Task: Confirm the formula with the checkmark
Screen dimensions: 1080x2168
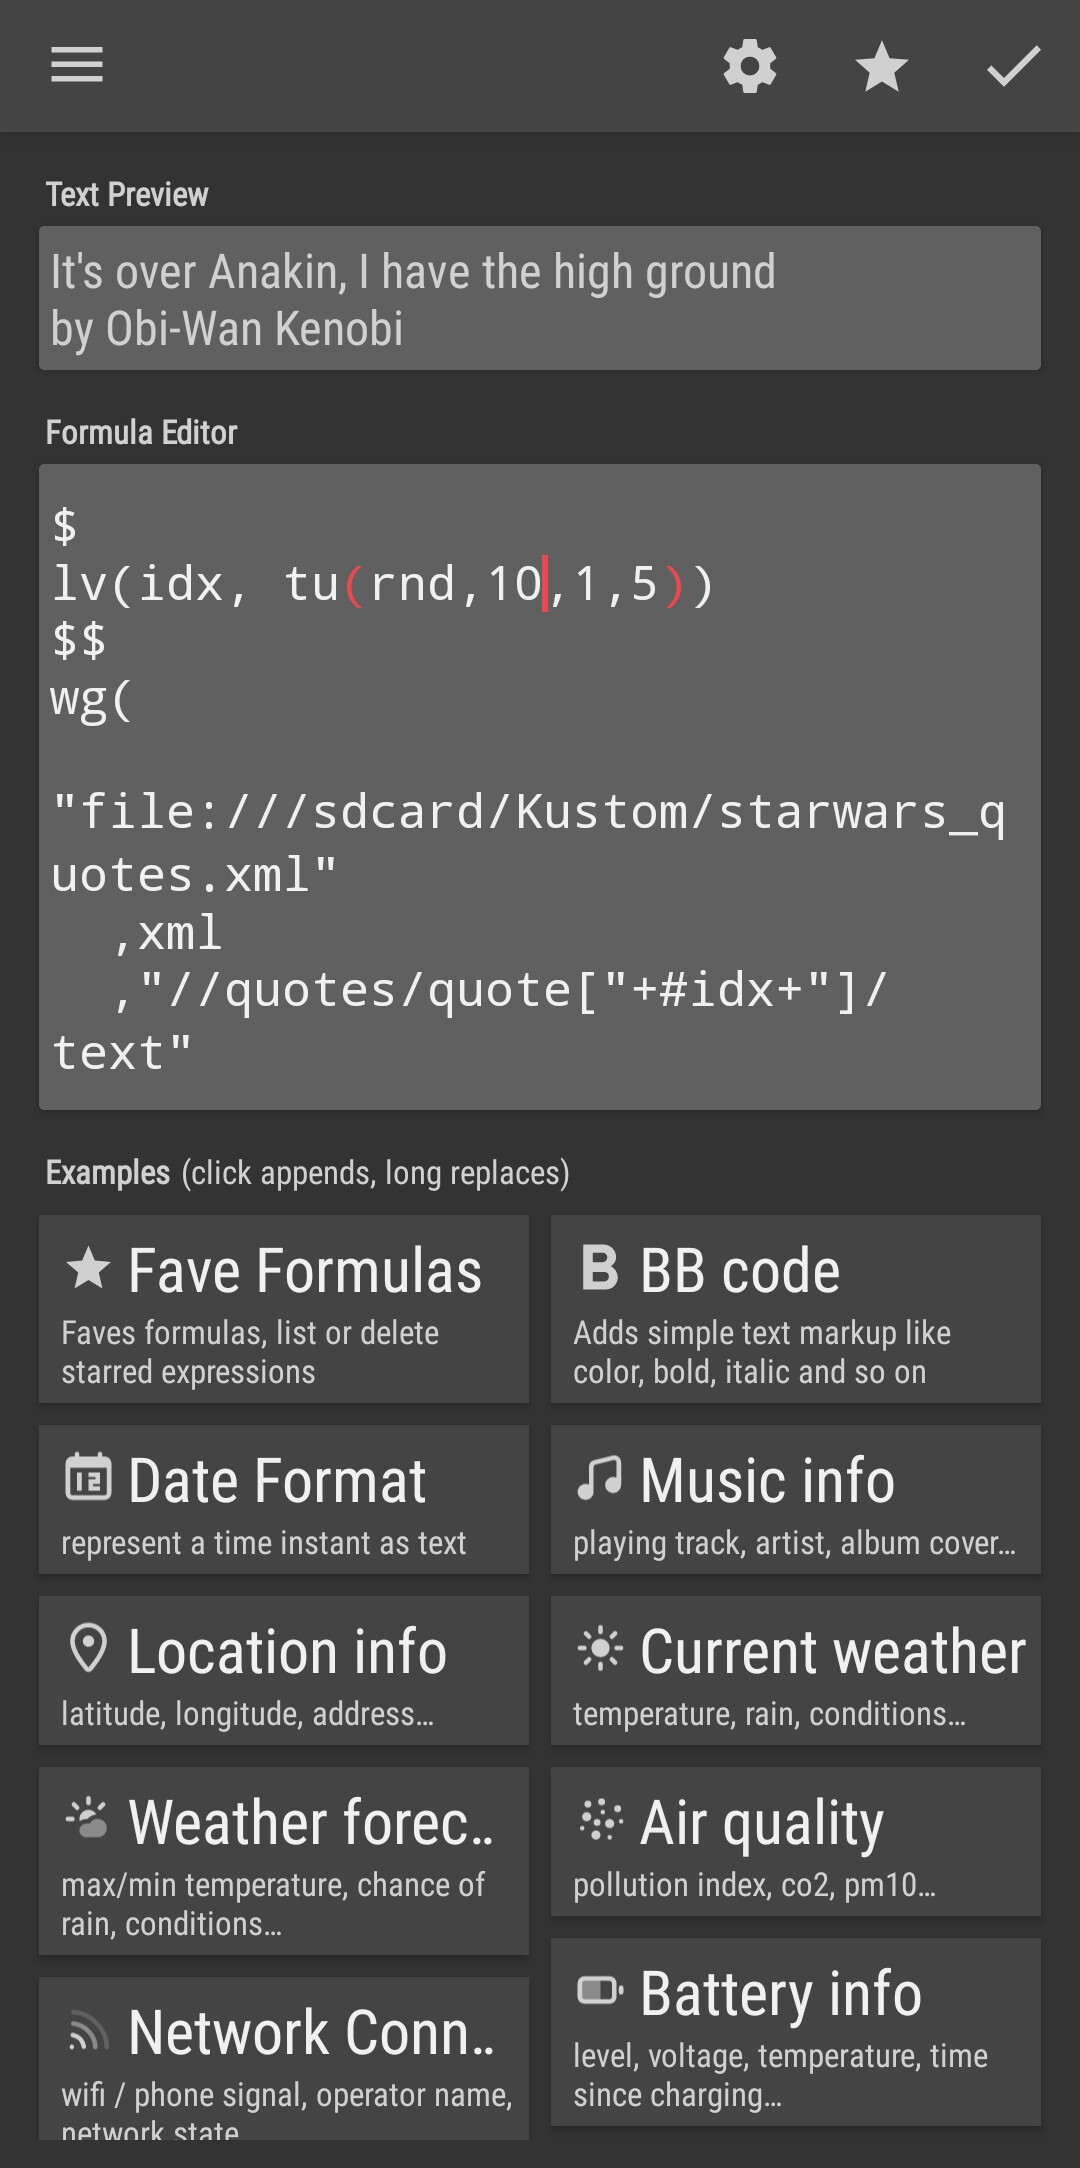Action: tap(1014, 67)
